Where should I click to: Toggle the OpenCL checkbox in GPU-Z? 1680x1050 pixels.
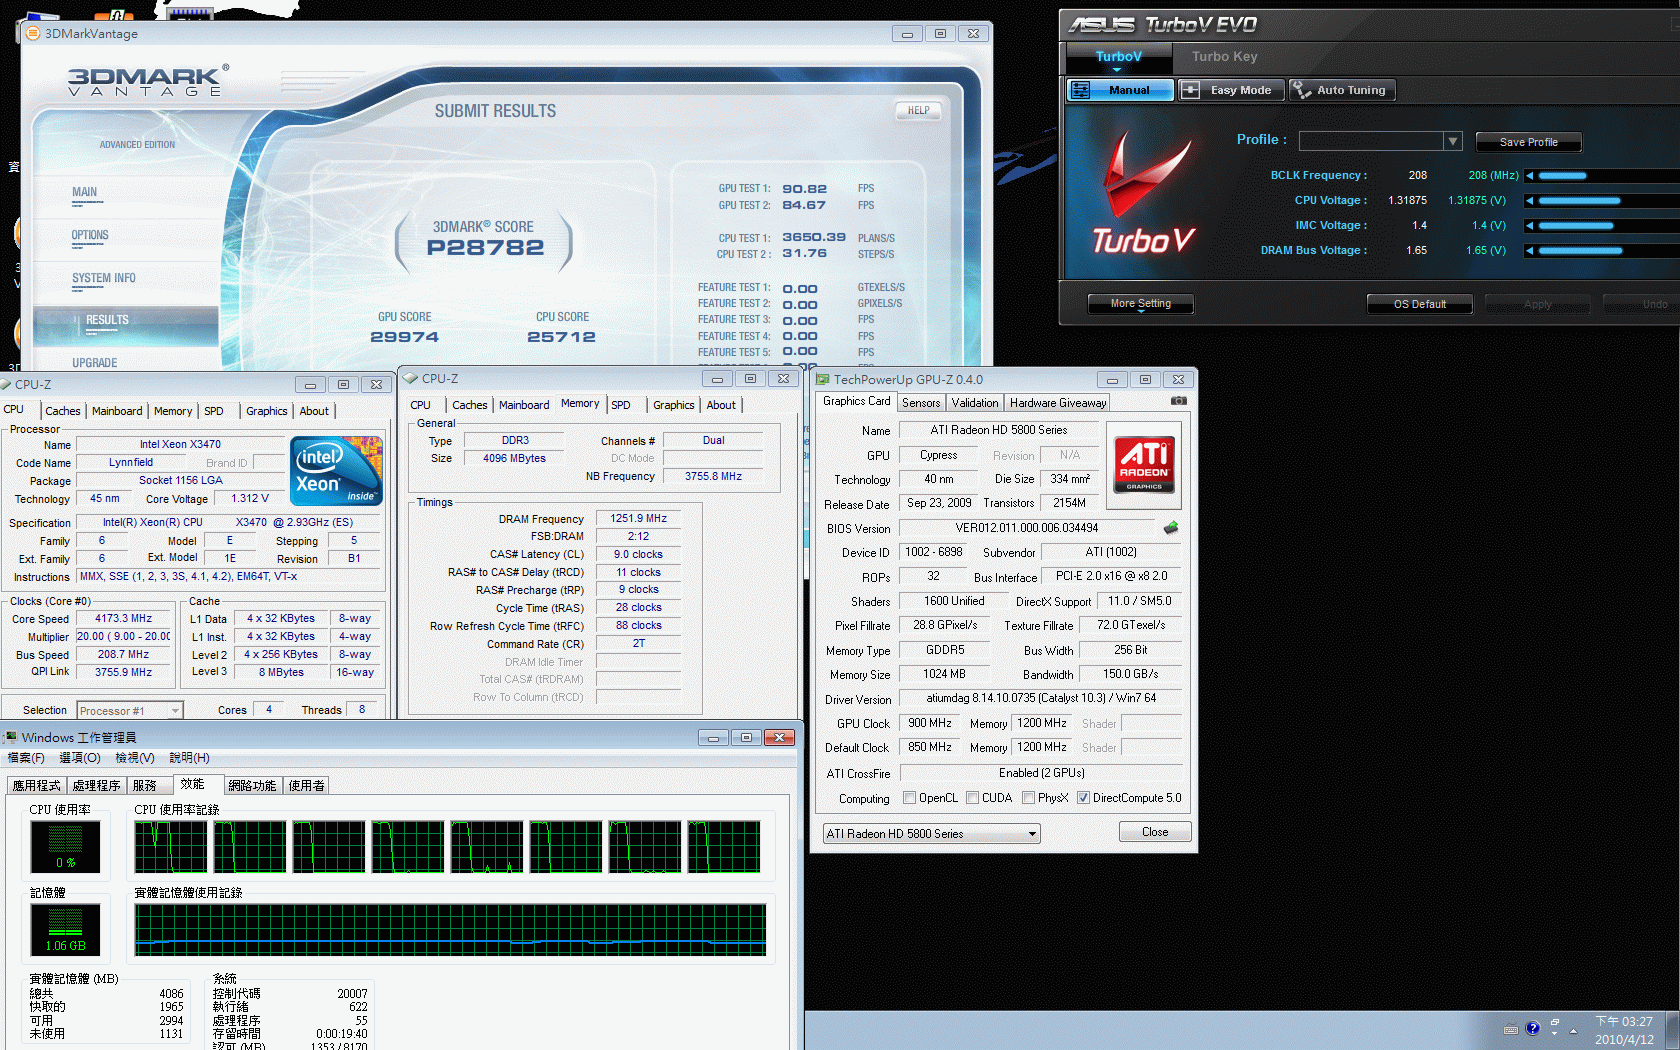point(909,798)
